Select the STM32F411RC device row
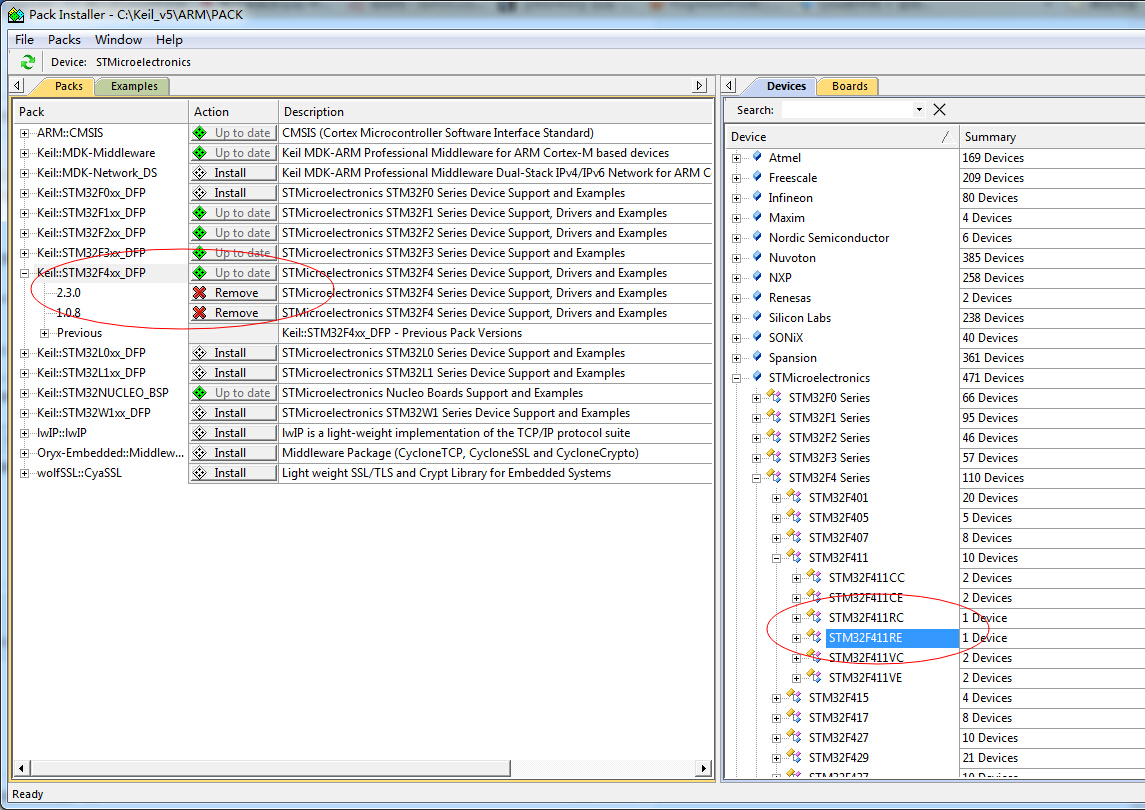The height and width of the screenshot is (810, 1145). tap(865, 618)
